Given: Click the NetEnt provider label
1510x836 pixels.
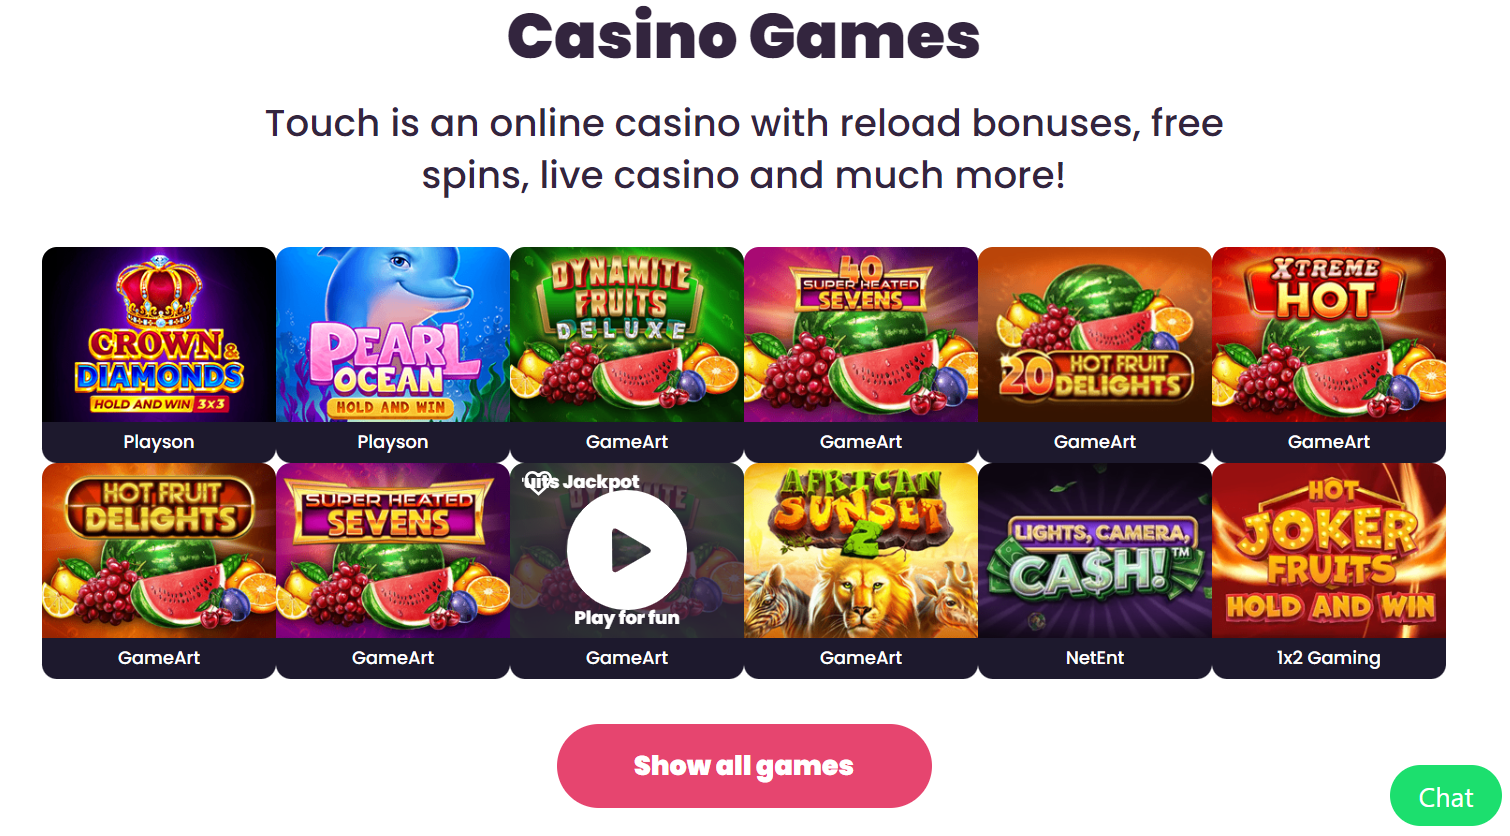Looking at the screenshot, I should [1095, 658].
